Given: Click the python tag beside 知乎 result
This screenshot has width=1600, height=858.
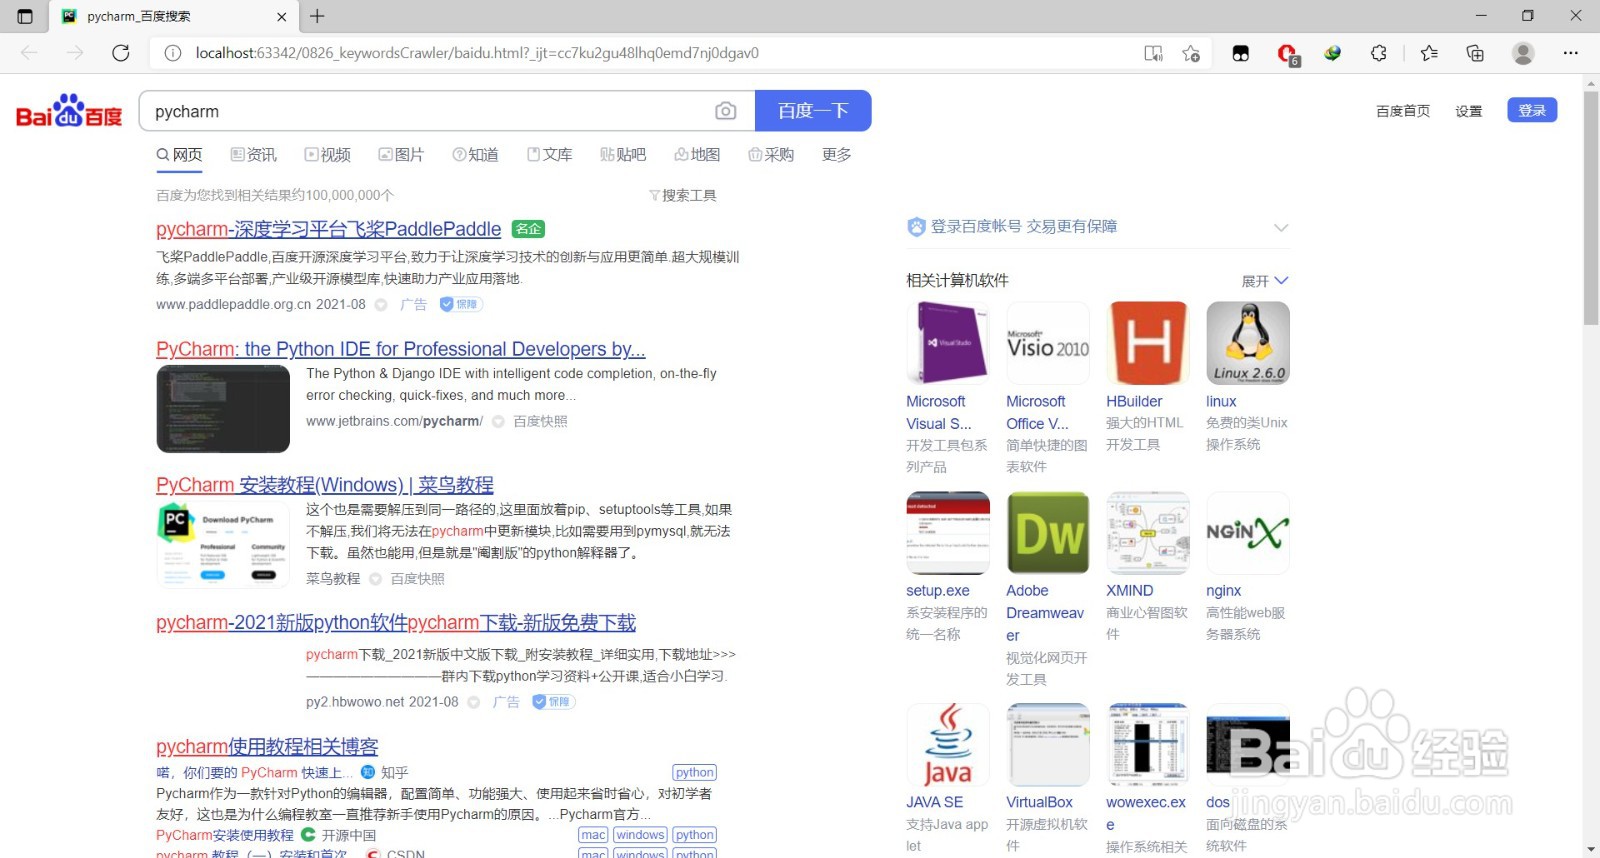Looking at the screenshot, I should tap(695, 772).
